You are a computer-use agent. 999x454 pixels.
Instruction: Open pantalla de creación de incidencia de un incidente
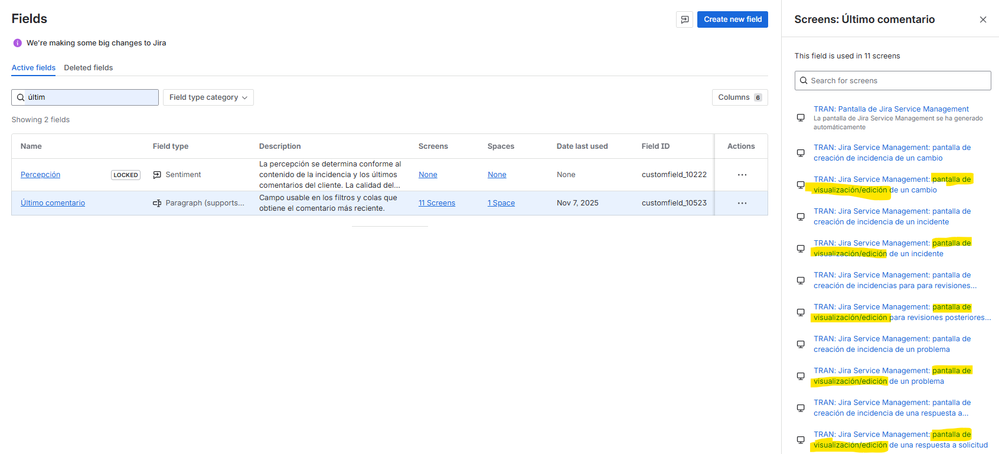tap(892, 216)
